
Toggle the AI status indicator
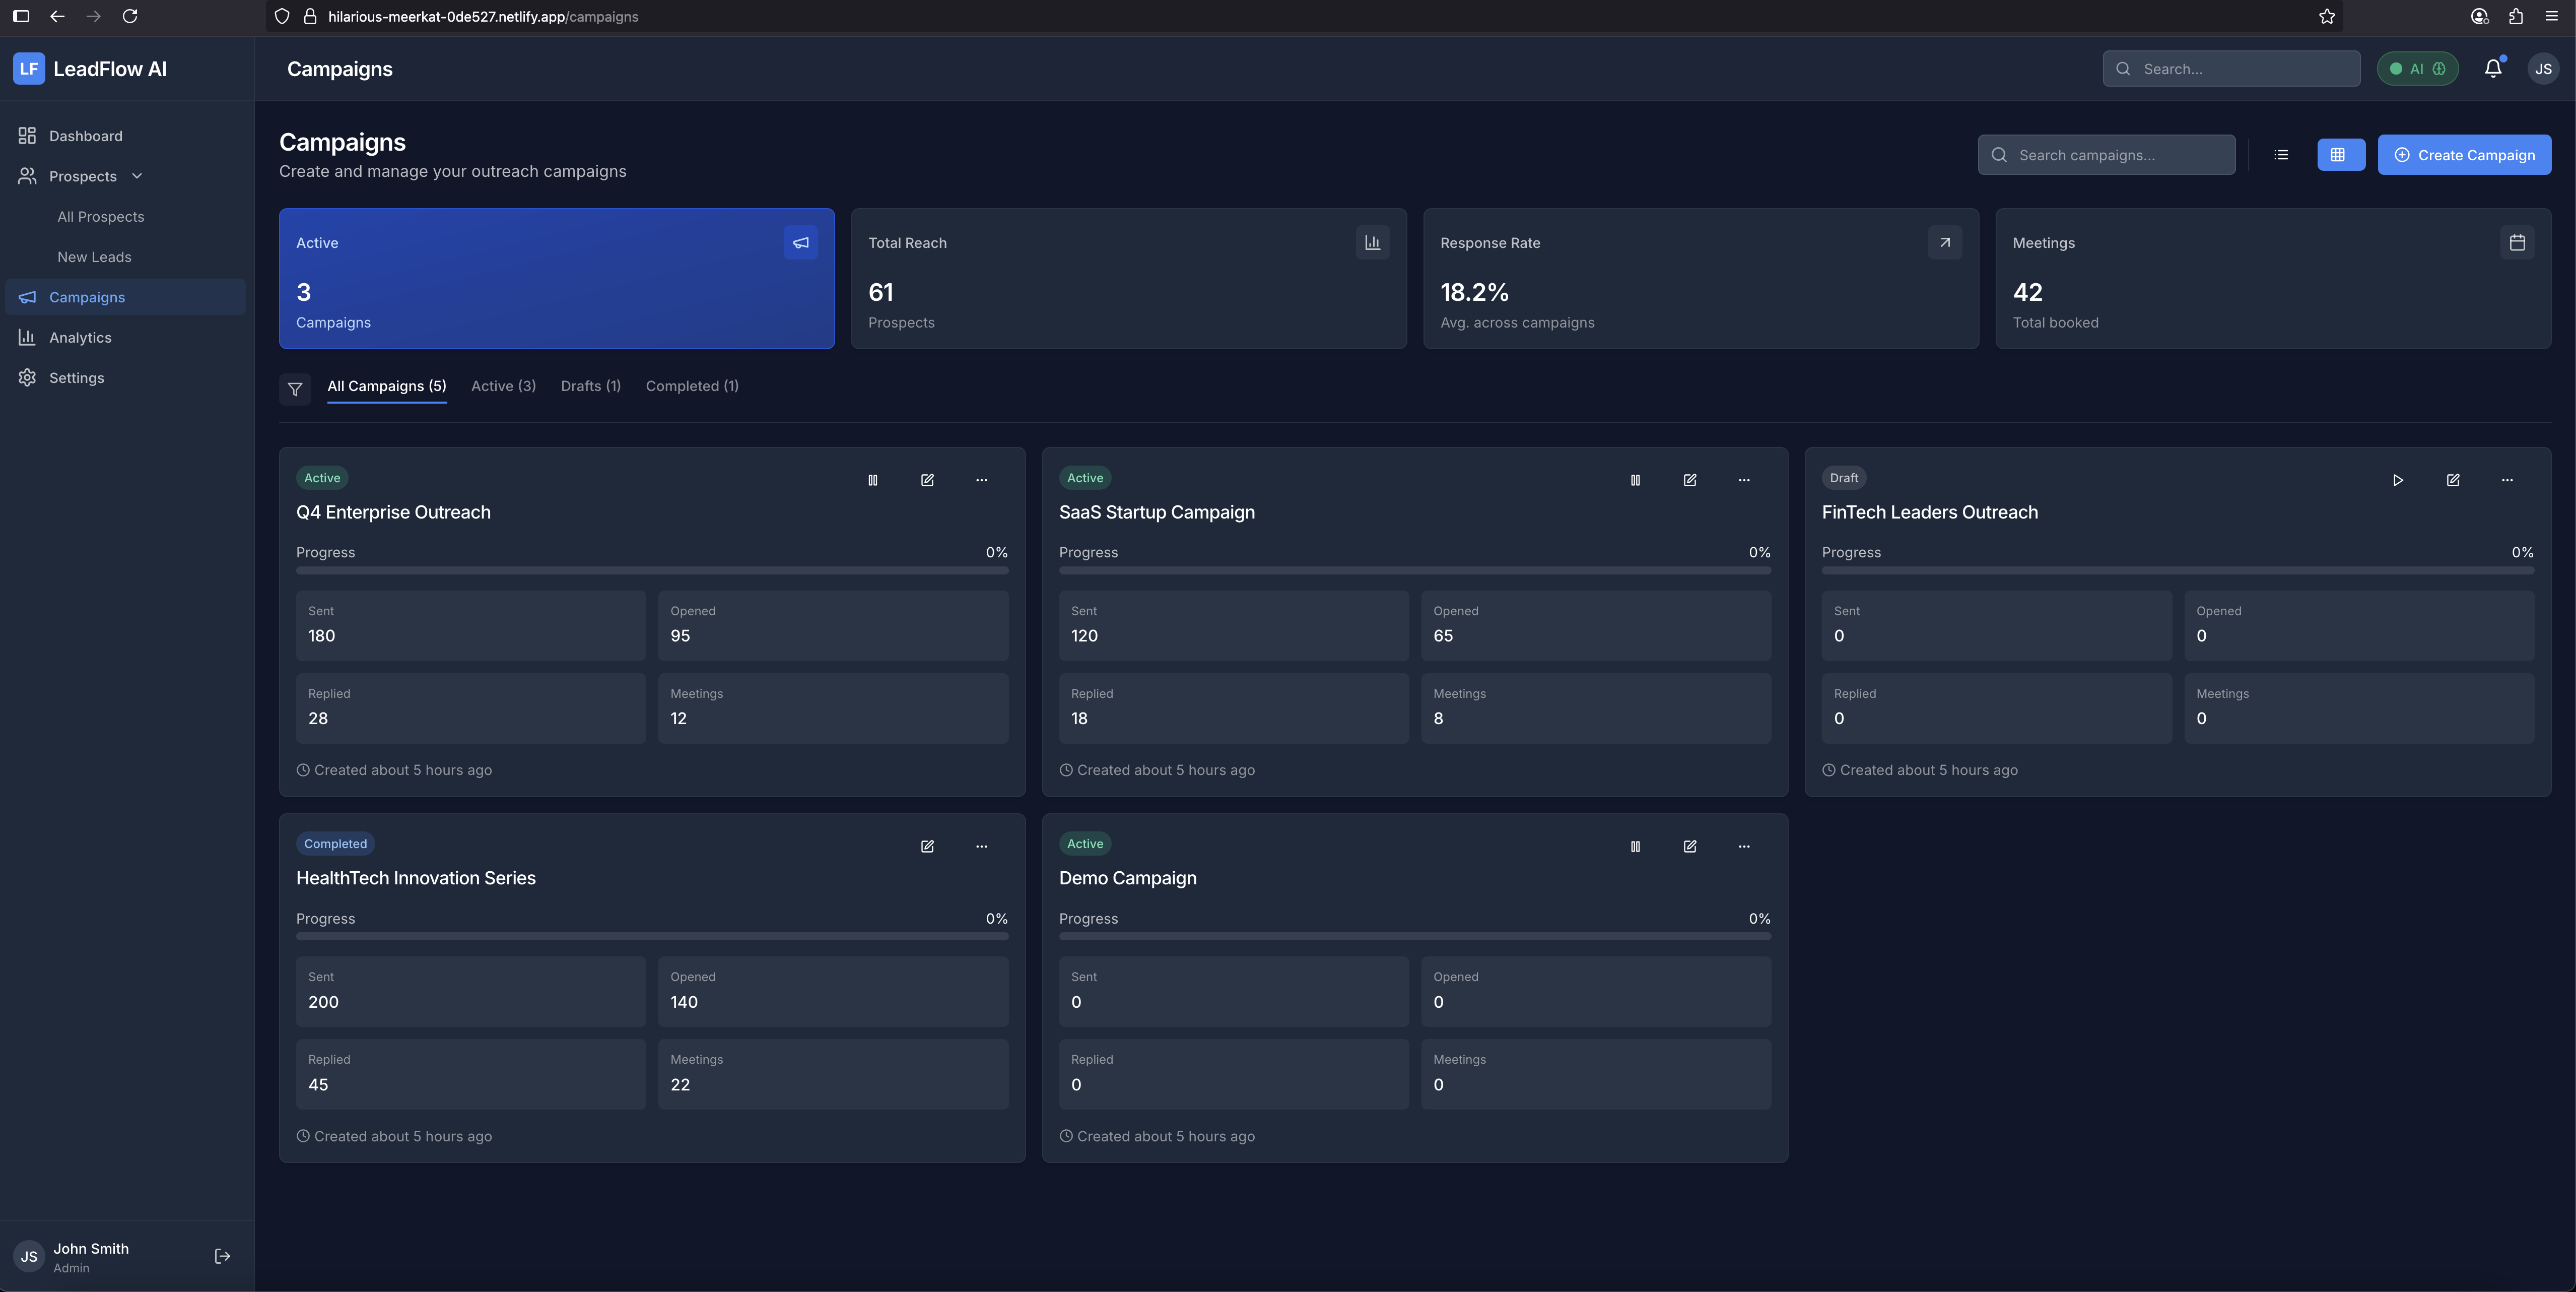[x=2417, y=69]
